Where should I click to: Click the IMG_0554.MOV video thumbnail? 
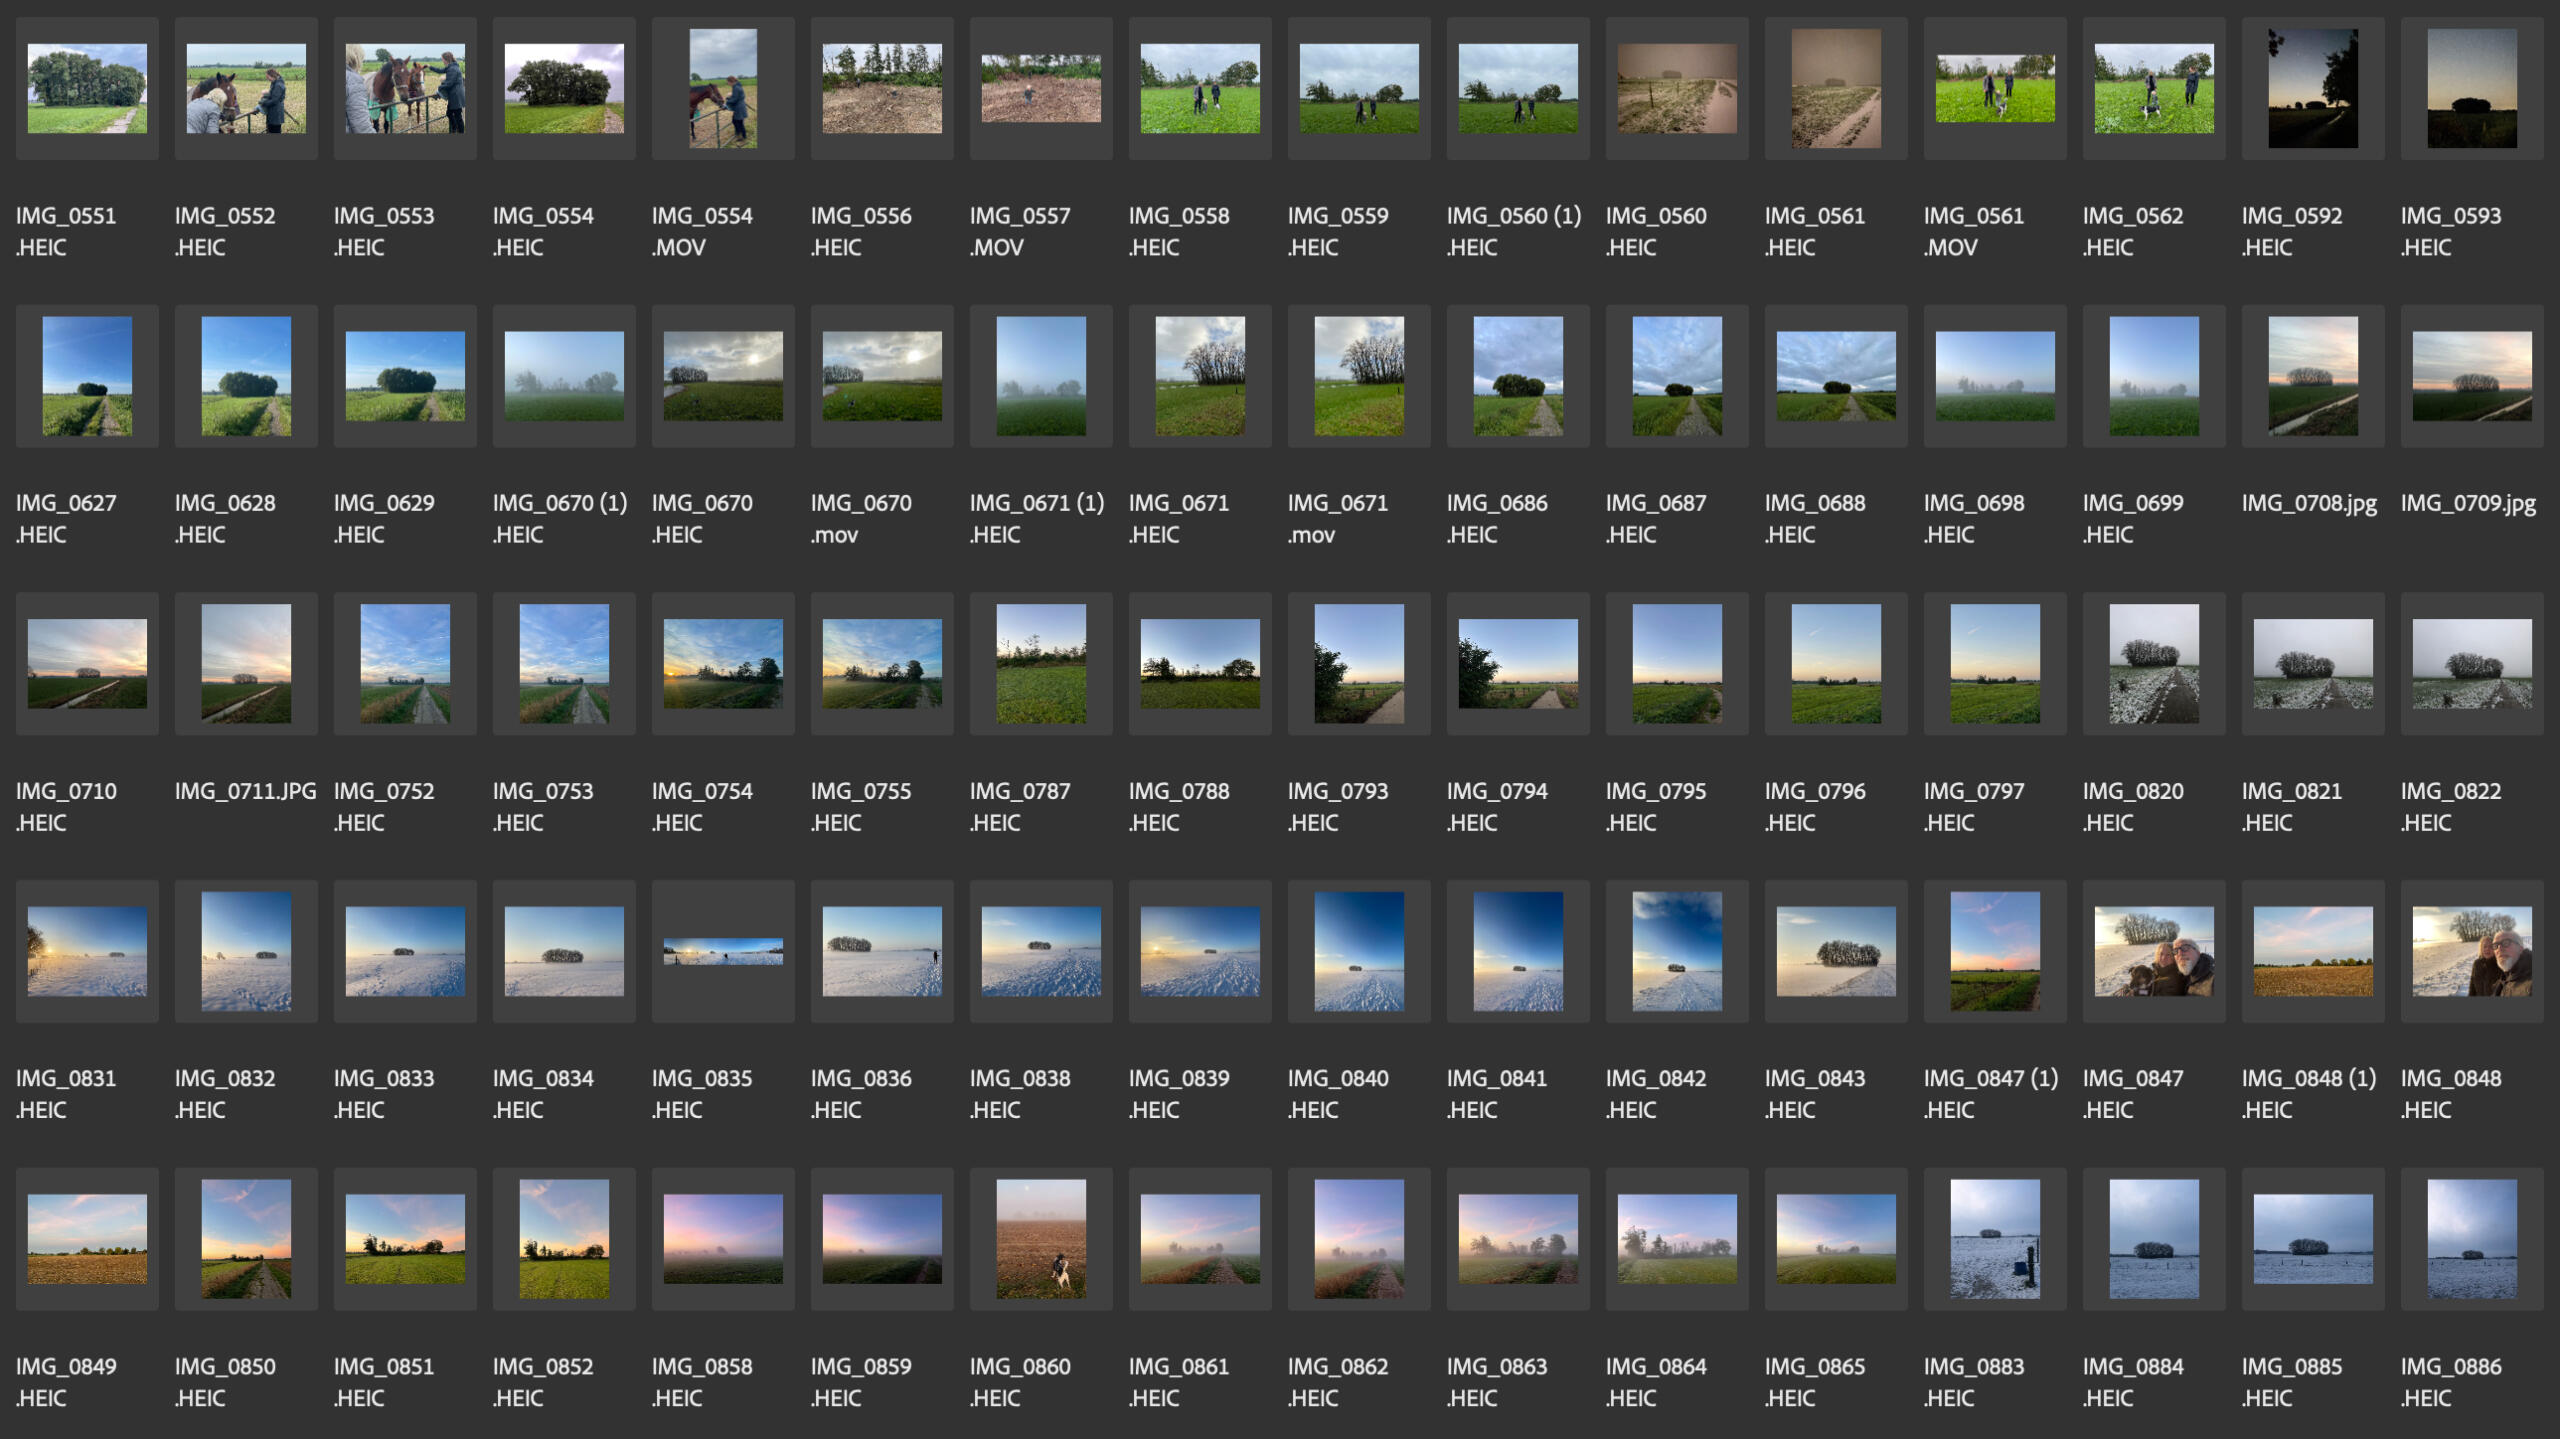click(723, 88)
